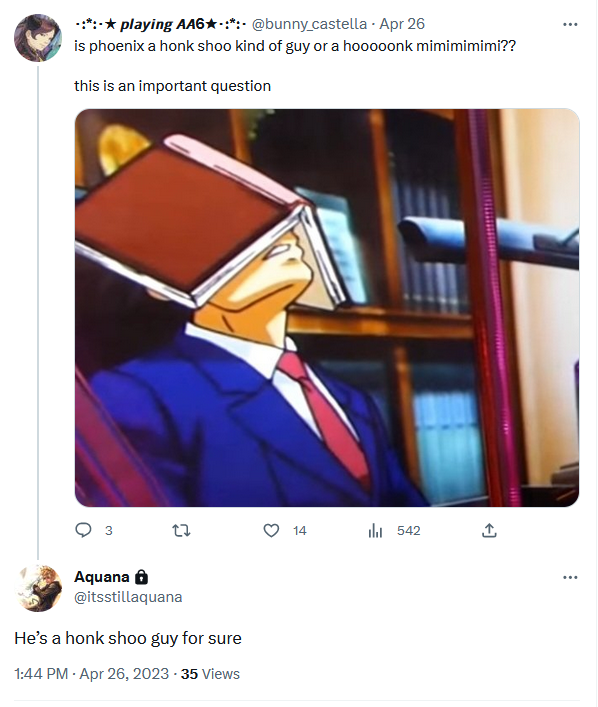Click the 'playing AA6' display name
The image size is (598, 707).
(160, 24)
